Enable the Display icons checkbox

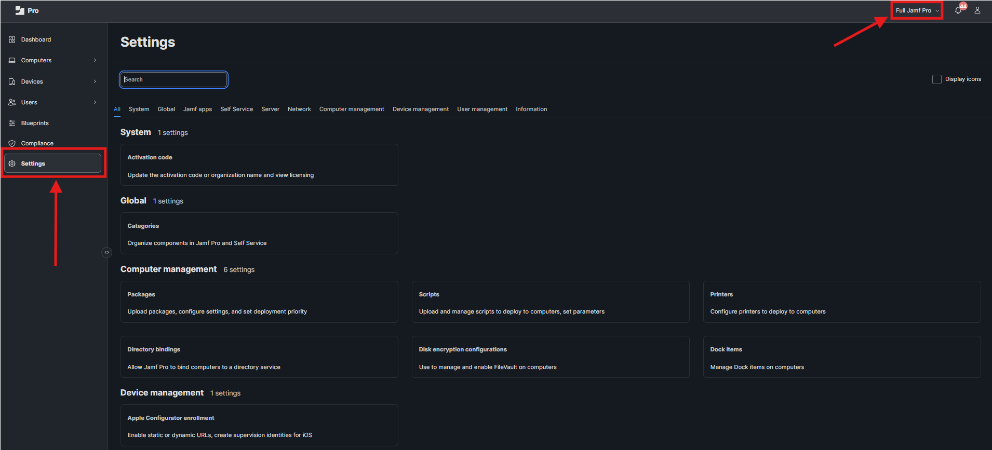[x=936, y=79]
